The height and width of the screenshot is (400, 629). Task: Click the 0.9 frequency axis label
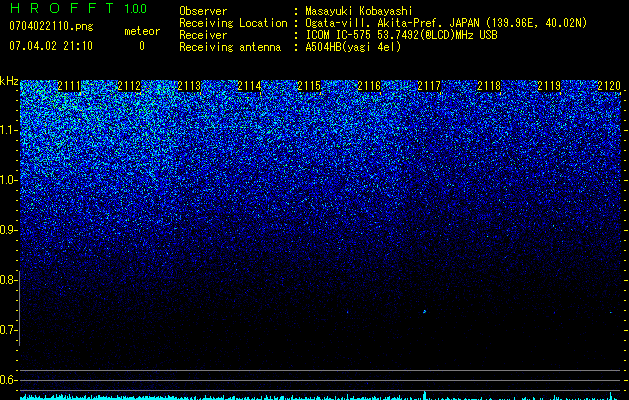click(6, 230)
